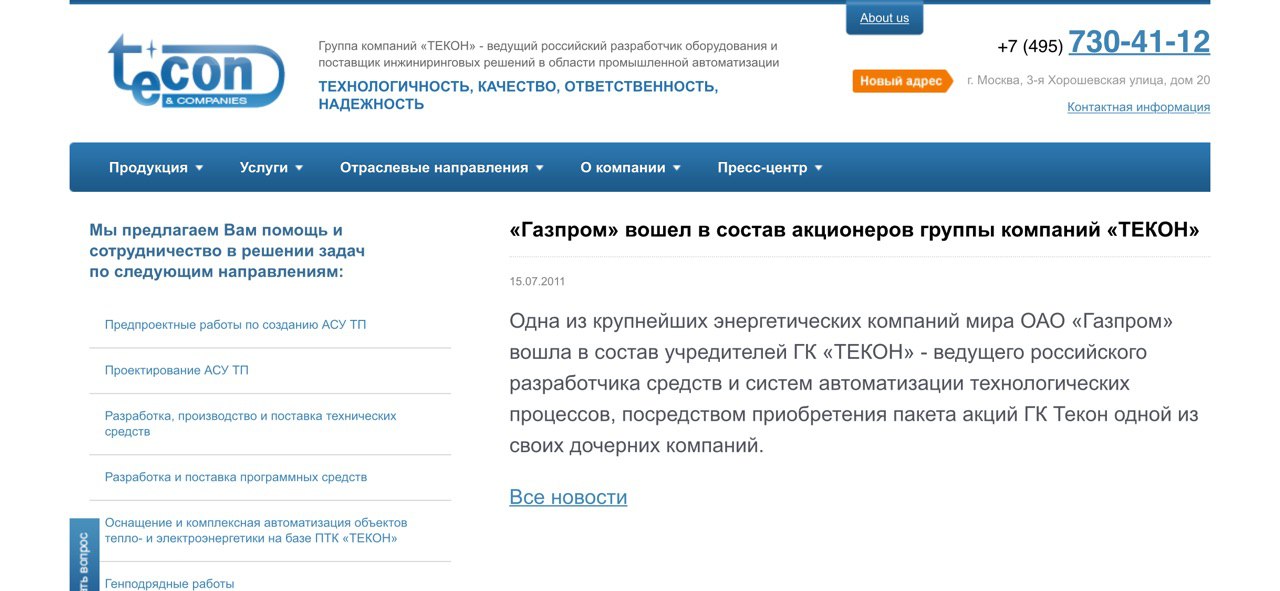The width and height of the screenshot is (1280, 591).
Task: Click the vertical 'вопрос' side tab
Action: (83, 555)
